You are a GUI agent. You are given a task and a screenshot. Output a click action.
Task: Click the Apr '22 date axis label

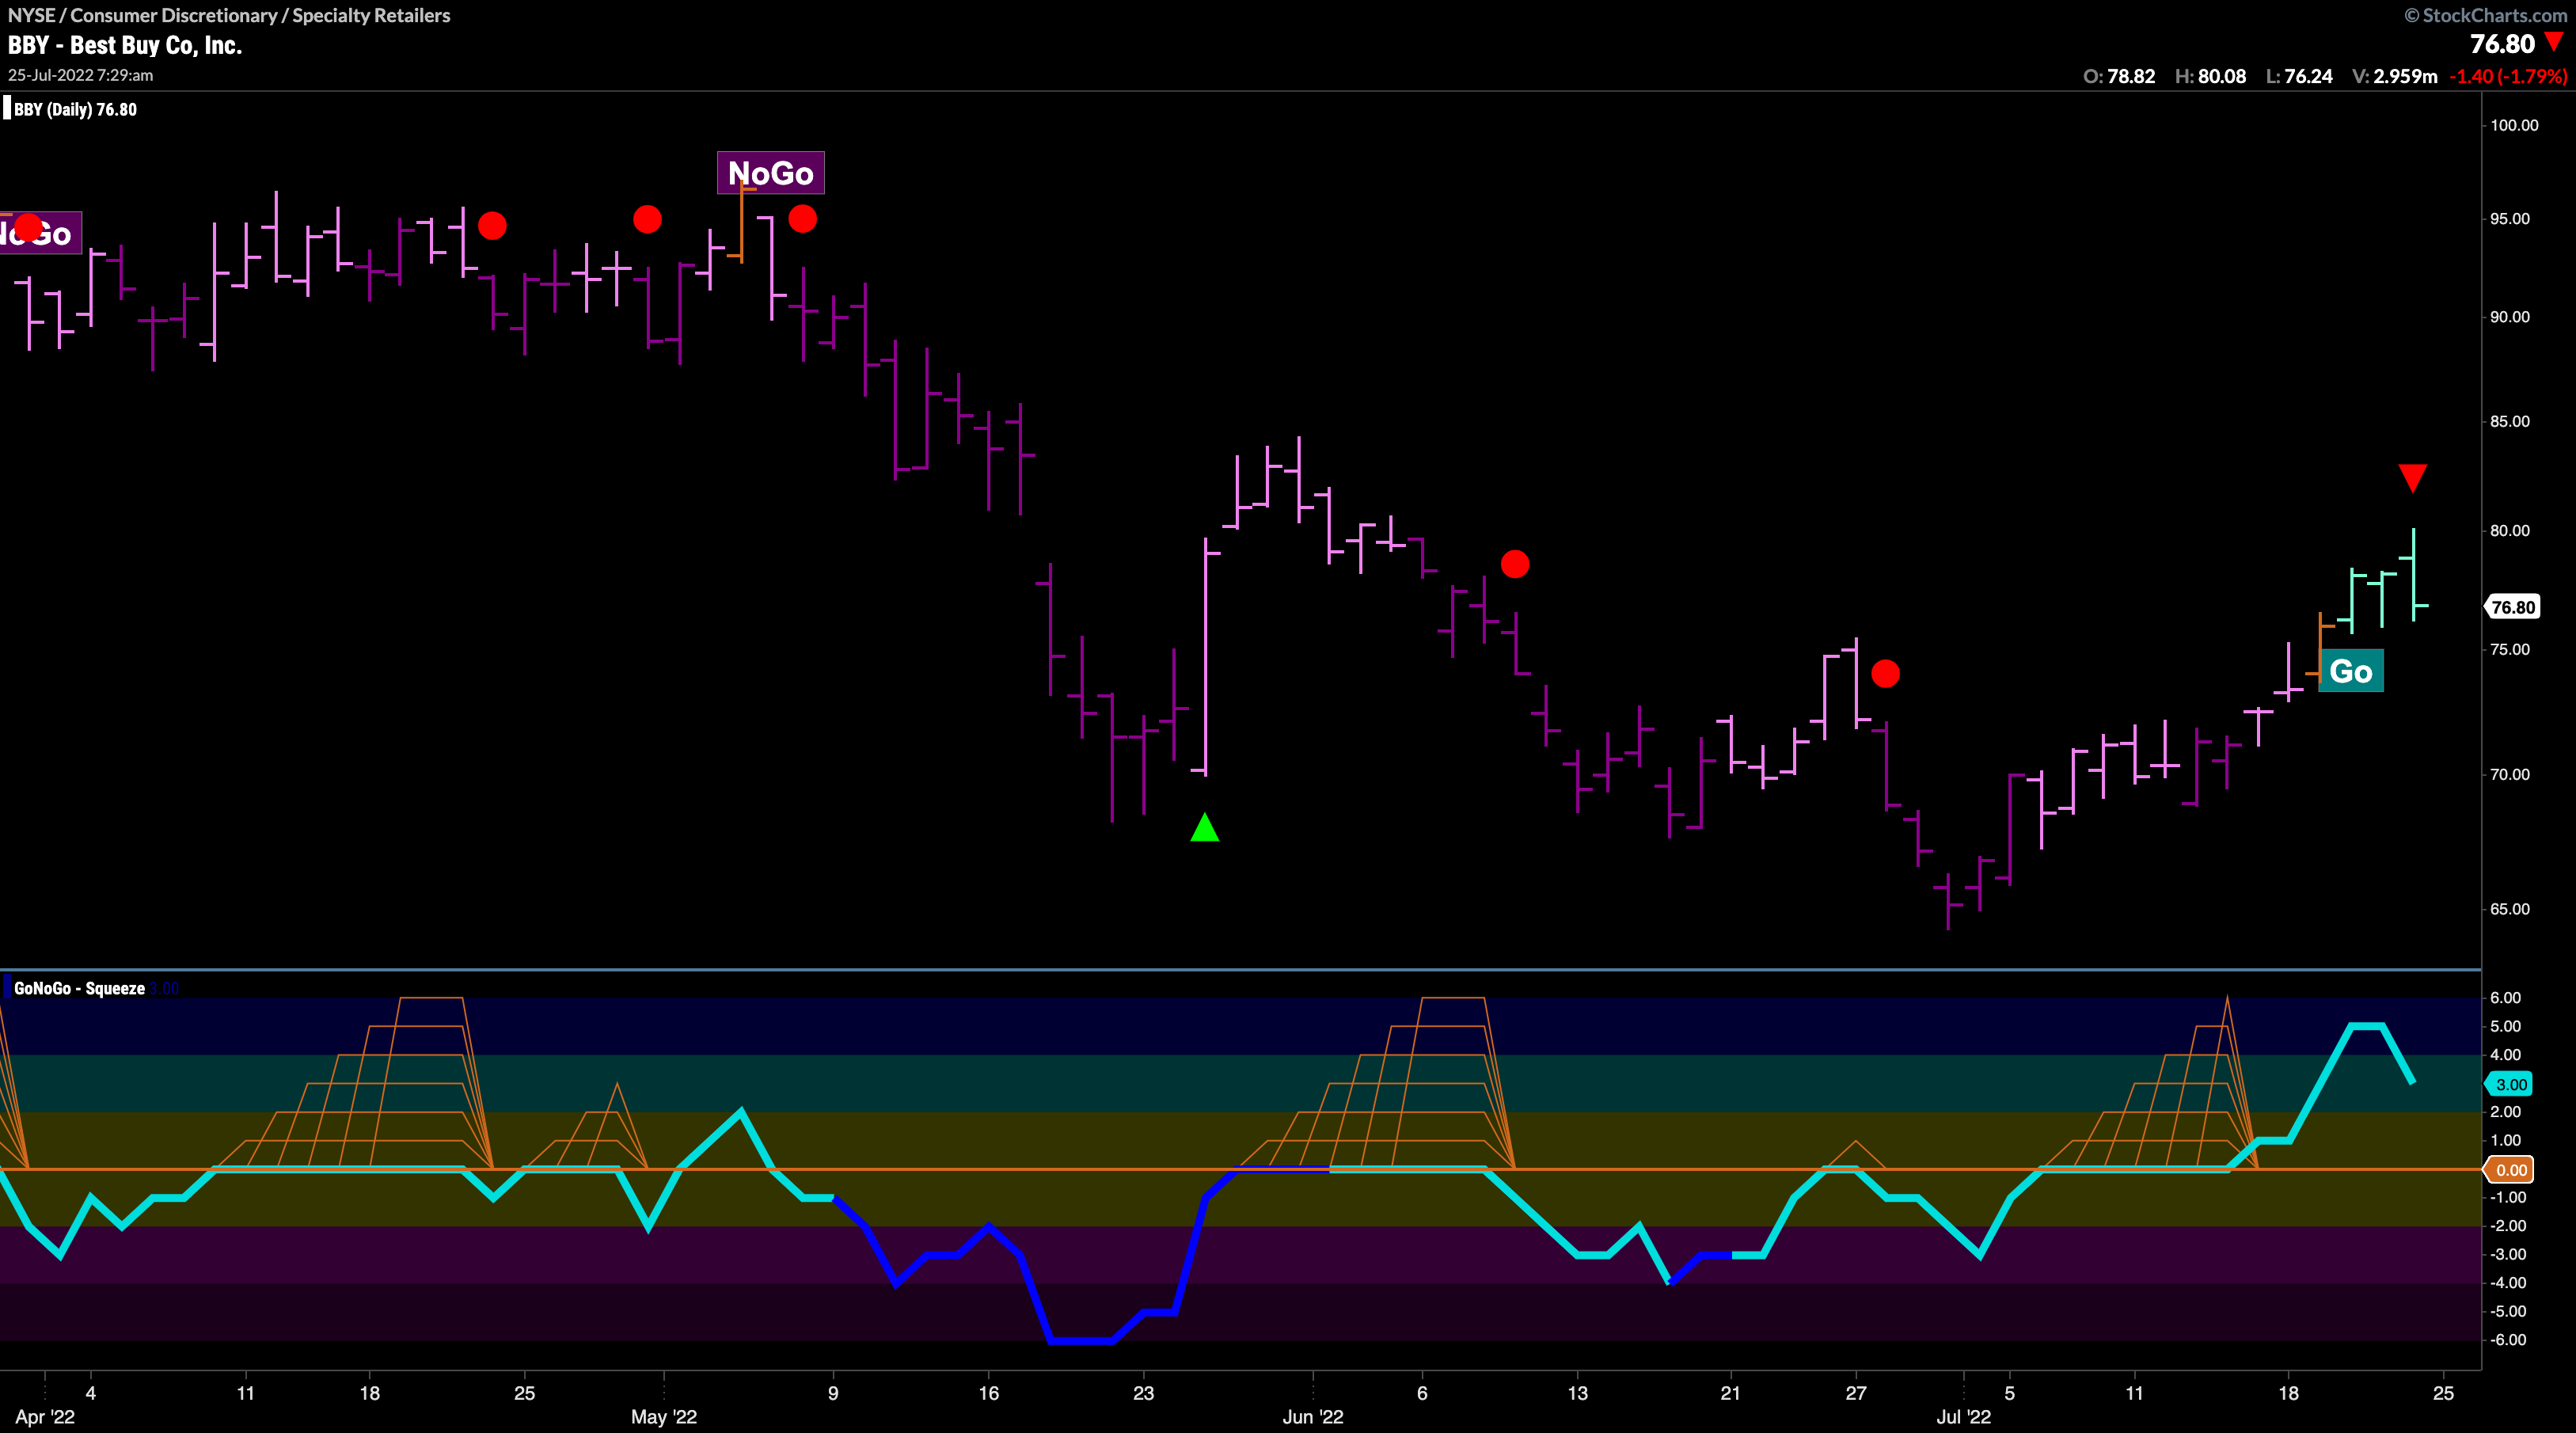(x=45, y=1417)
